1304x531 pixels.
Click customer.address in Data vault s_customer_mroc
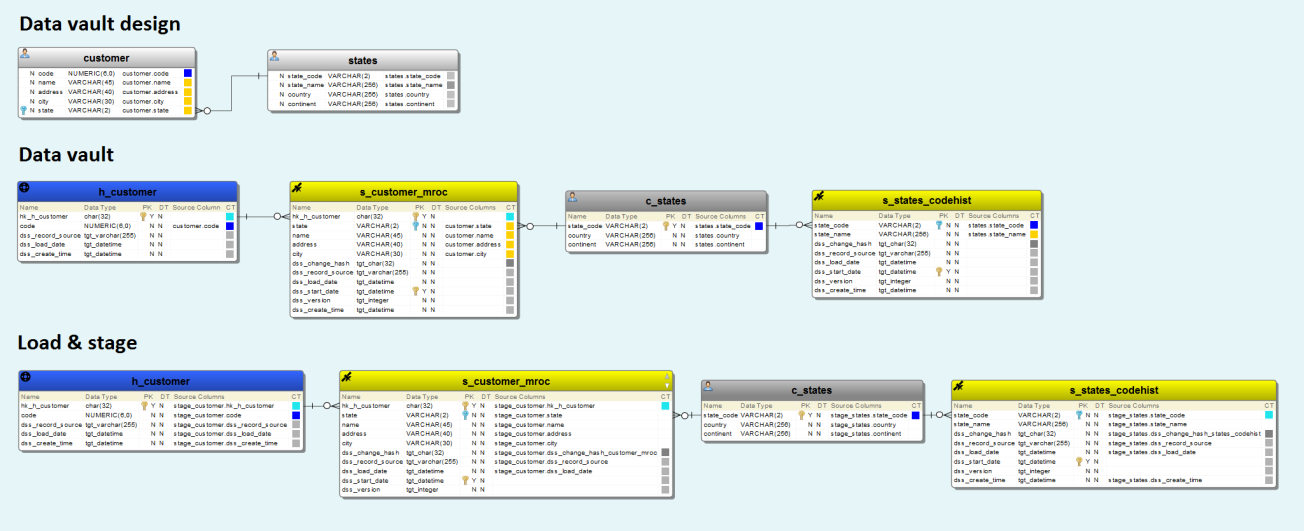472,244
